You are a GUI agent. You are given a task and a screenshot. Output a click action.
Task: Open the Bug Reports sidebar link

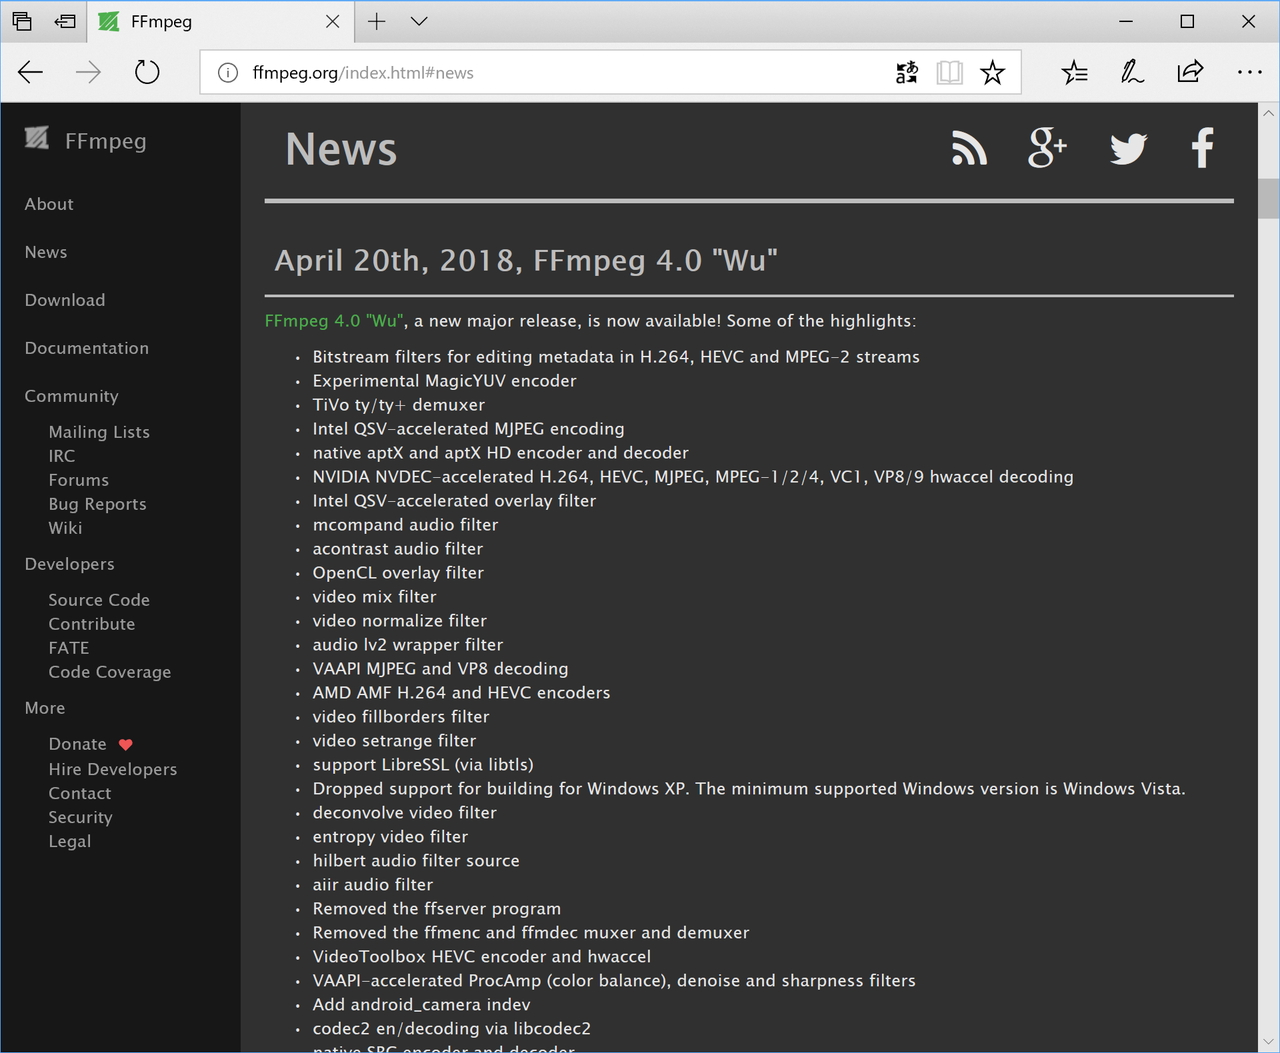(x=97, y=504)
